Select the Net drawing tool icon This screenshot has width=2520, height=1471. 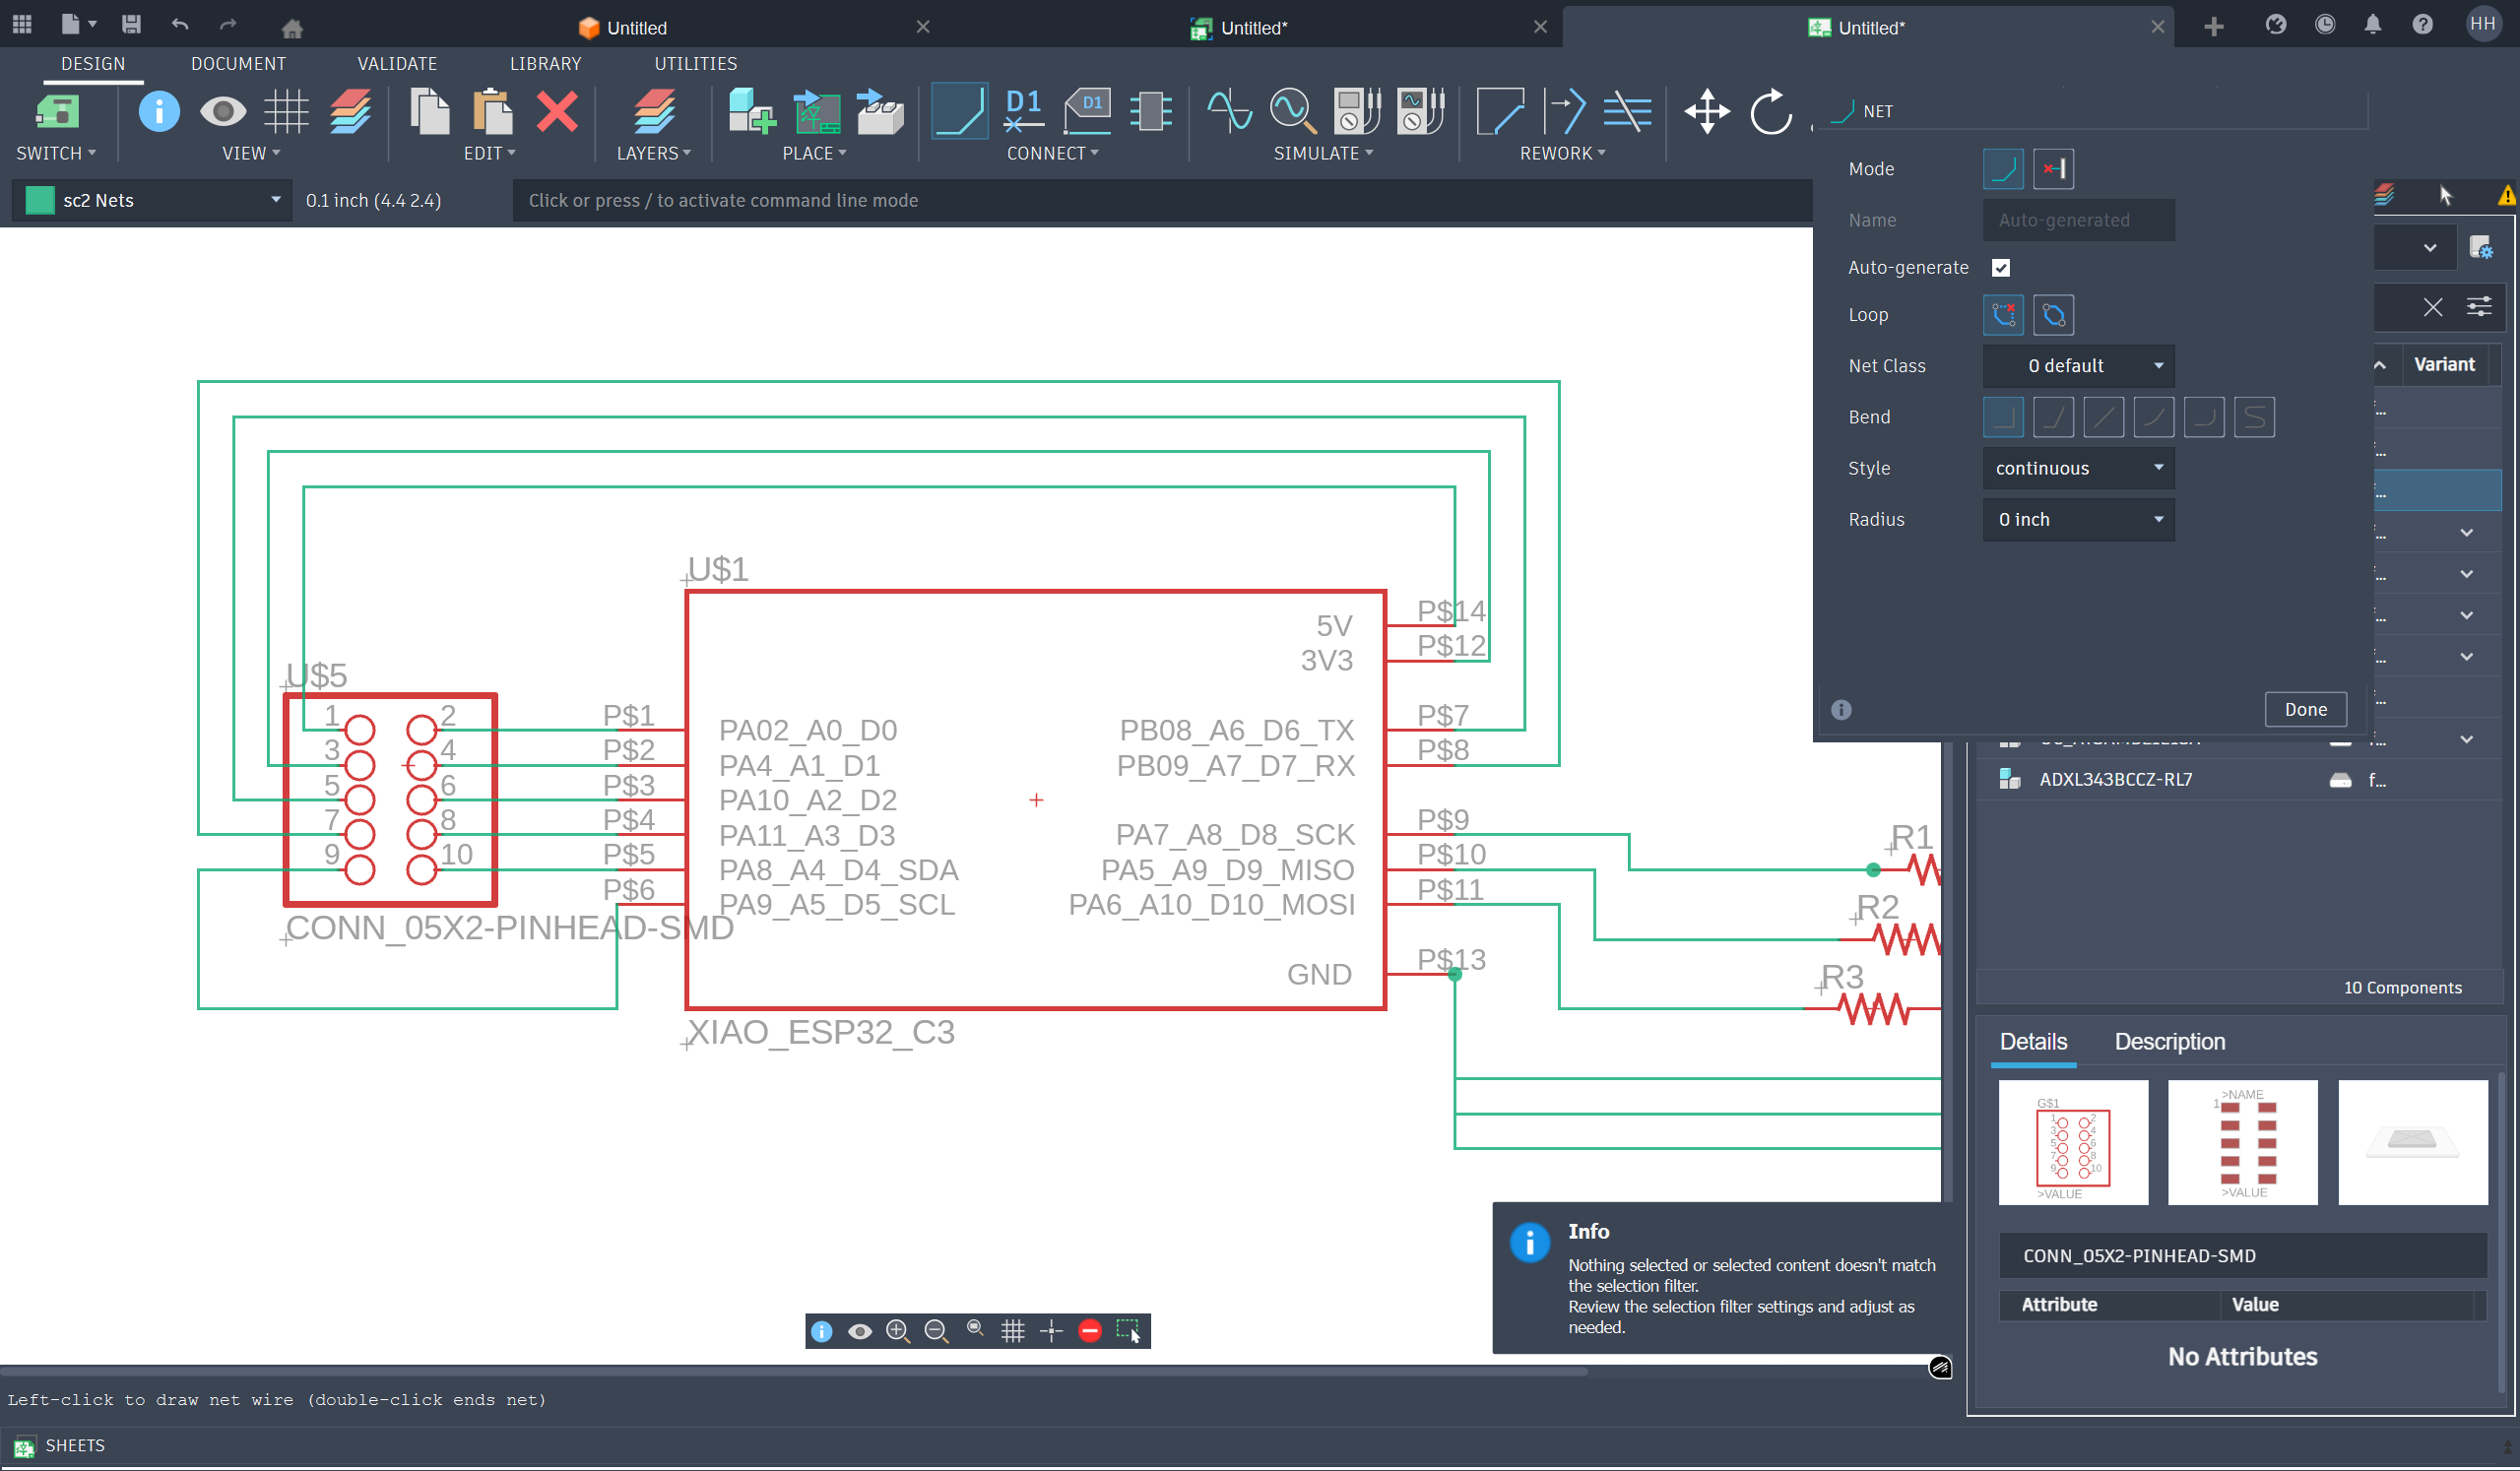tap(958, 111)
